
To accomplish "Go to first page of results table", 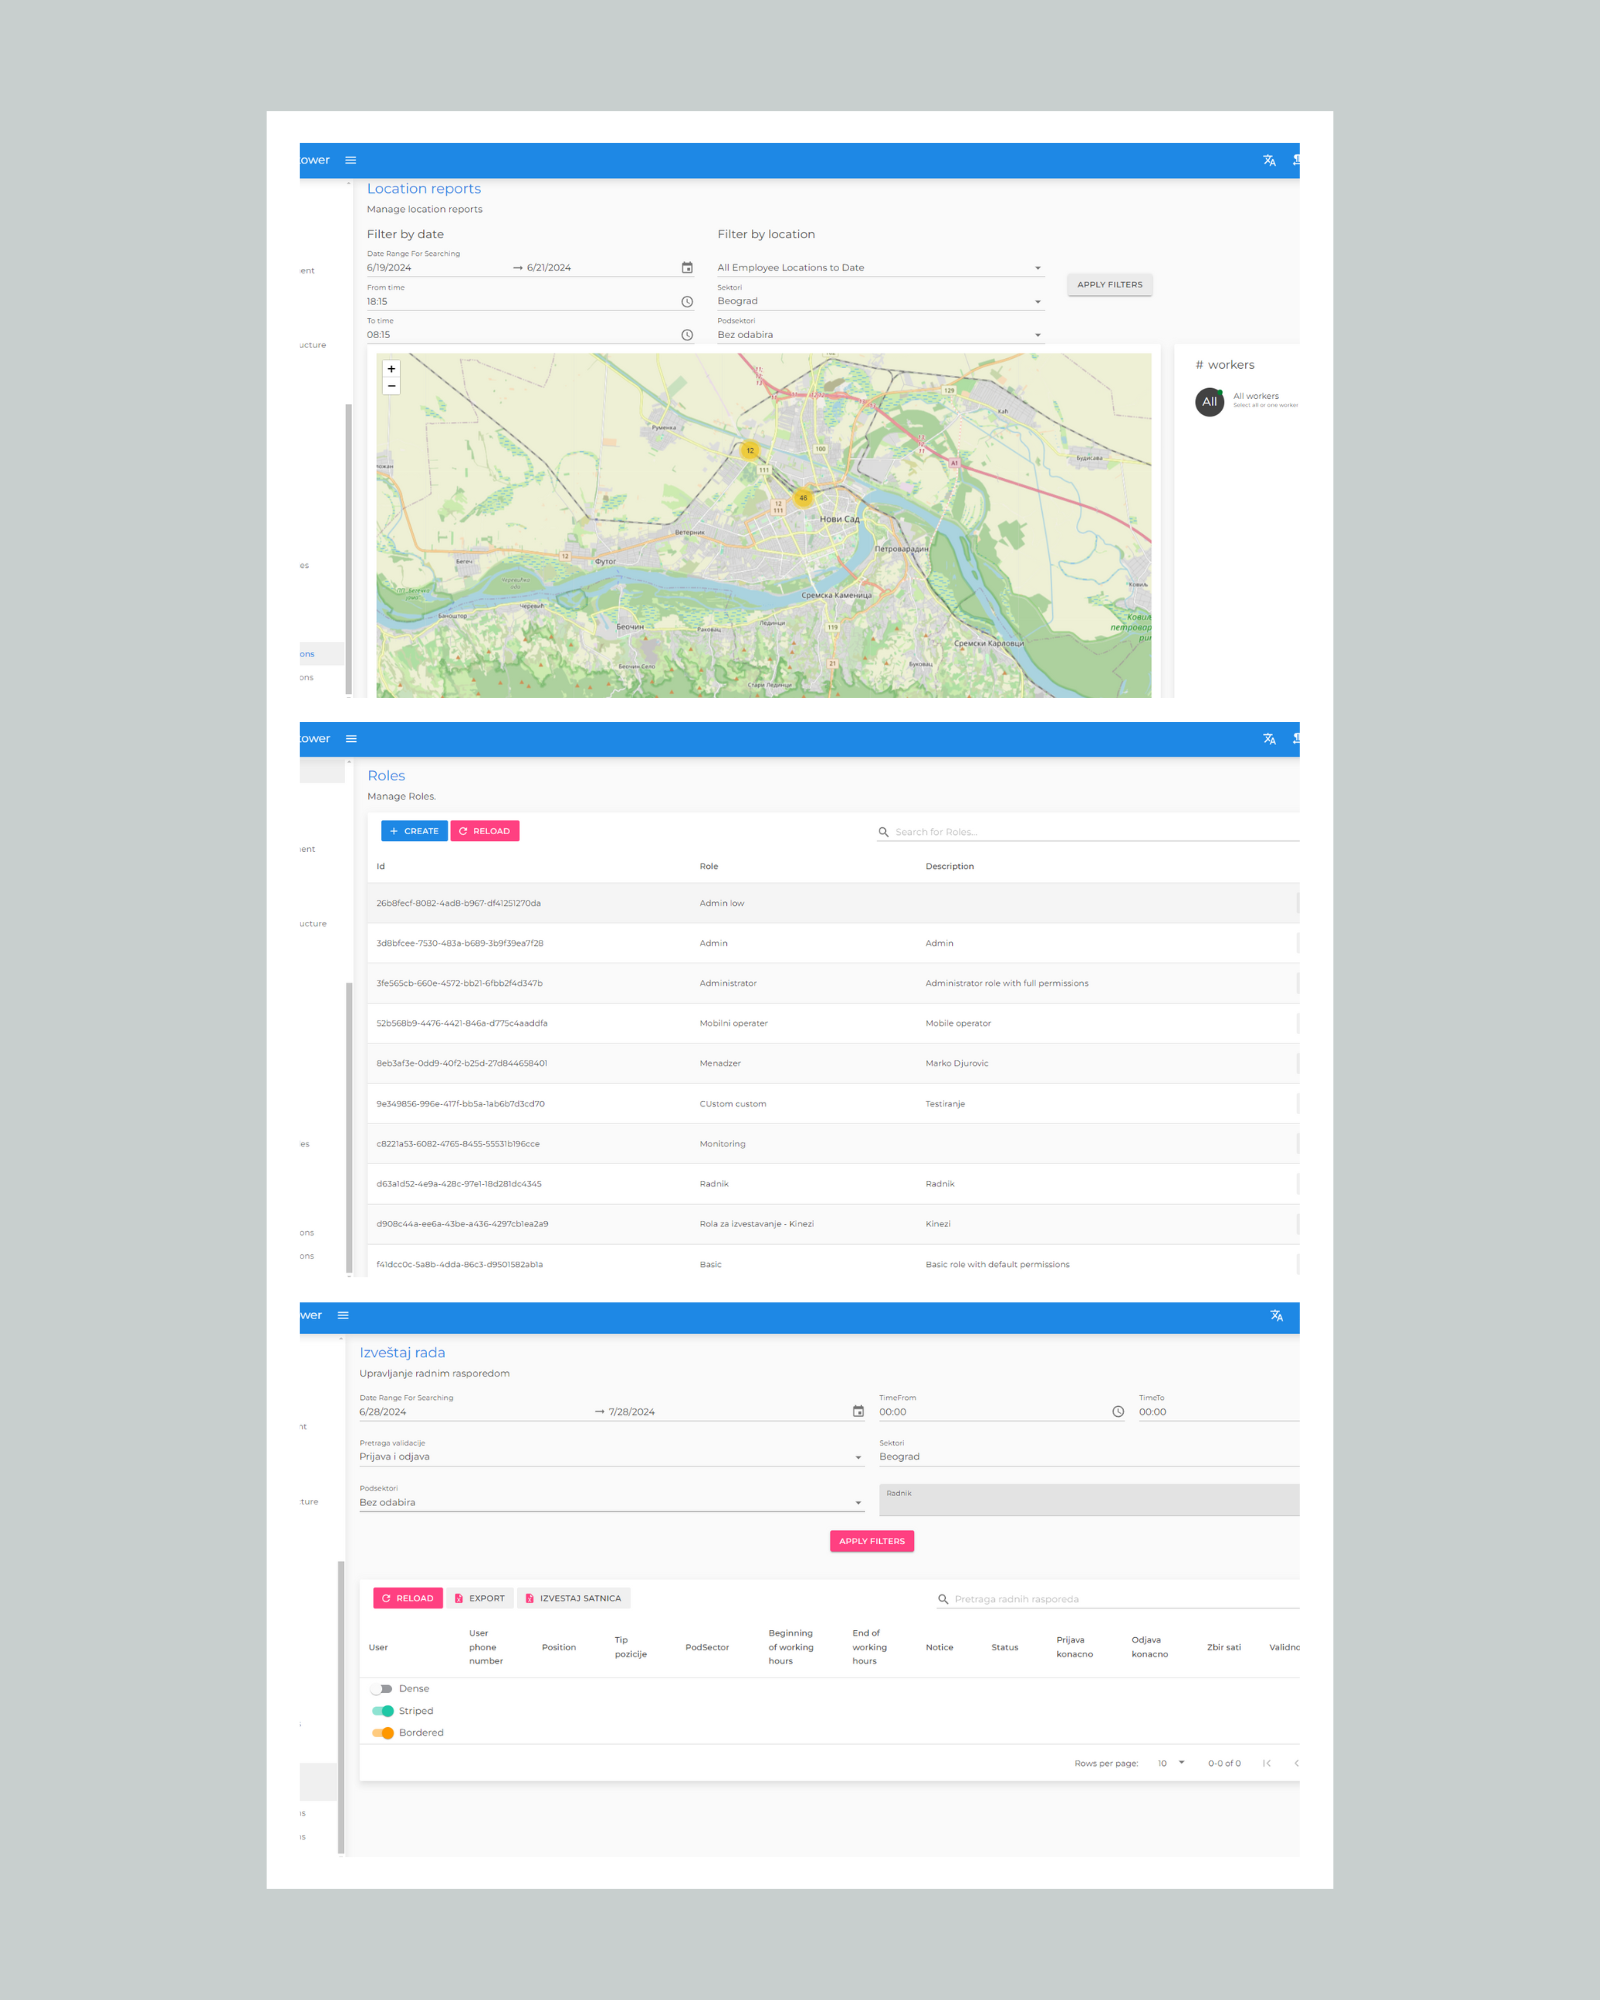I will coord(1267,1763).
